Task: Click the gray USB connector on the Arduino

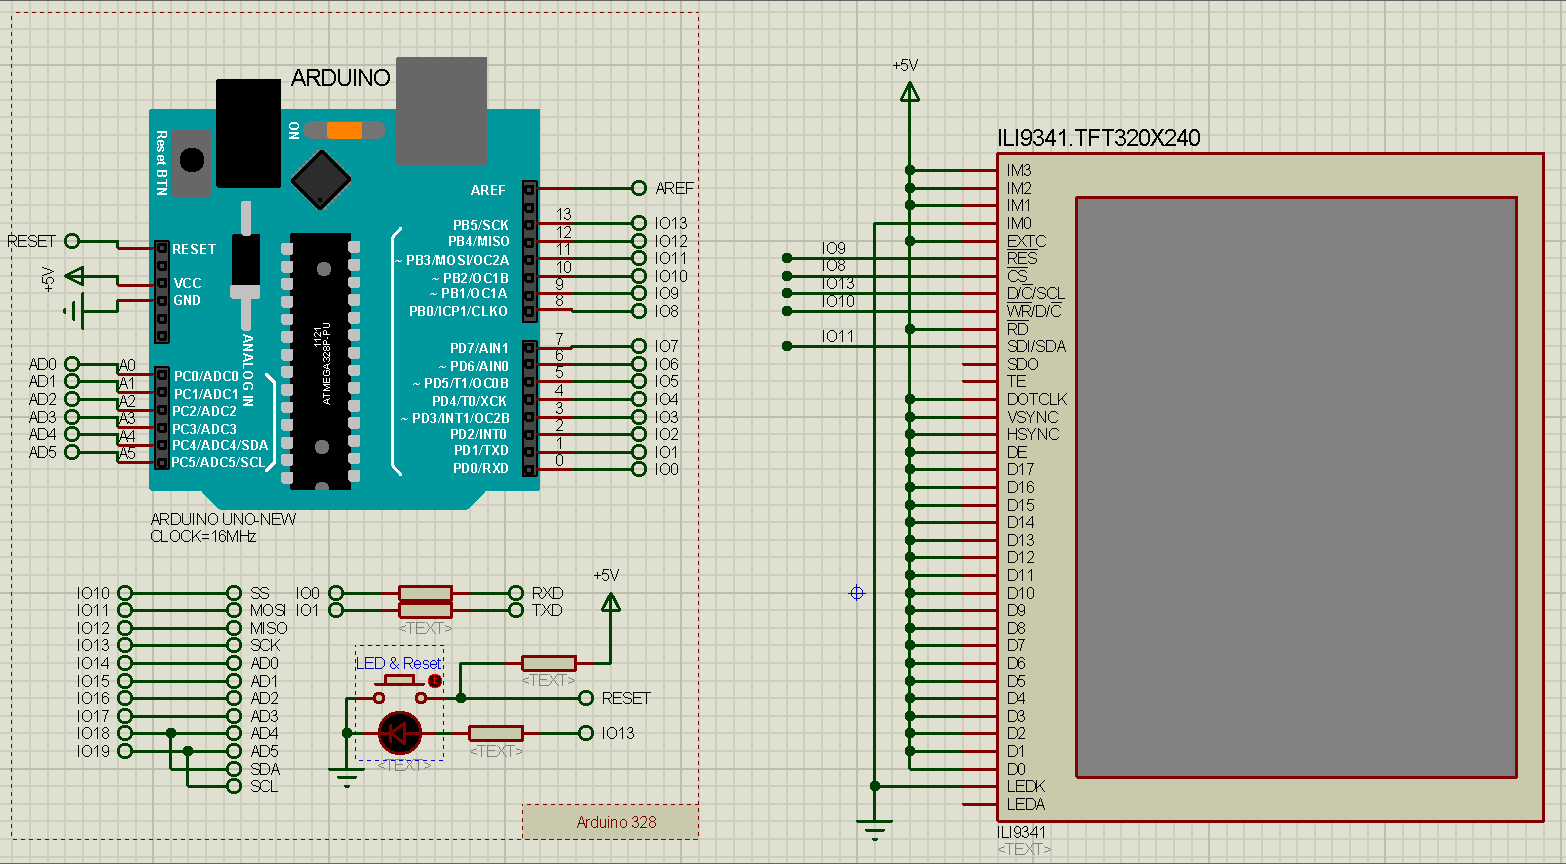Action: coord(441,108)
